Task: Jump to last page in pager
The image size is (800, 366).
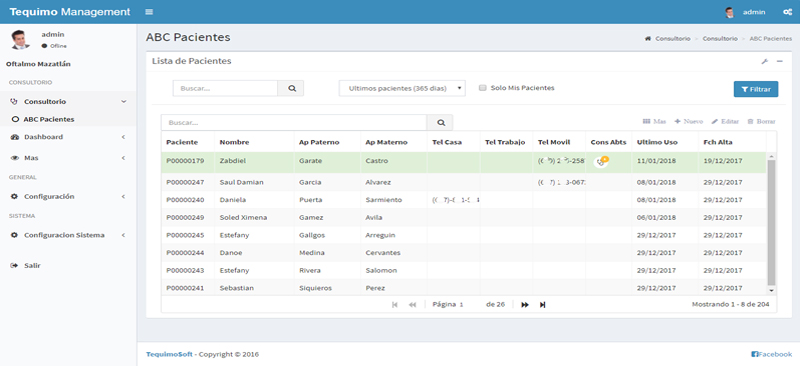Action: coord(542,305)
